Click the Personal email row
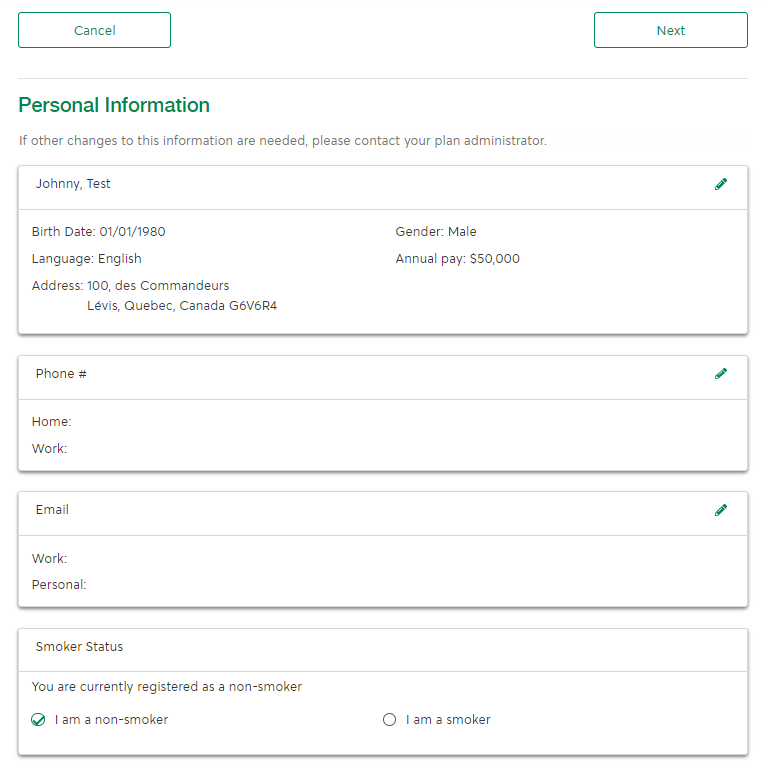Viewport: 763px width, 763px height. (x=59, y=585)
